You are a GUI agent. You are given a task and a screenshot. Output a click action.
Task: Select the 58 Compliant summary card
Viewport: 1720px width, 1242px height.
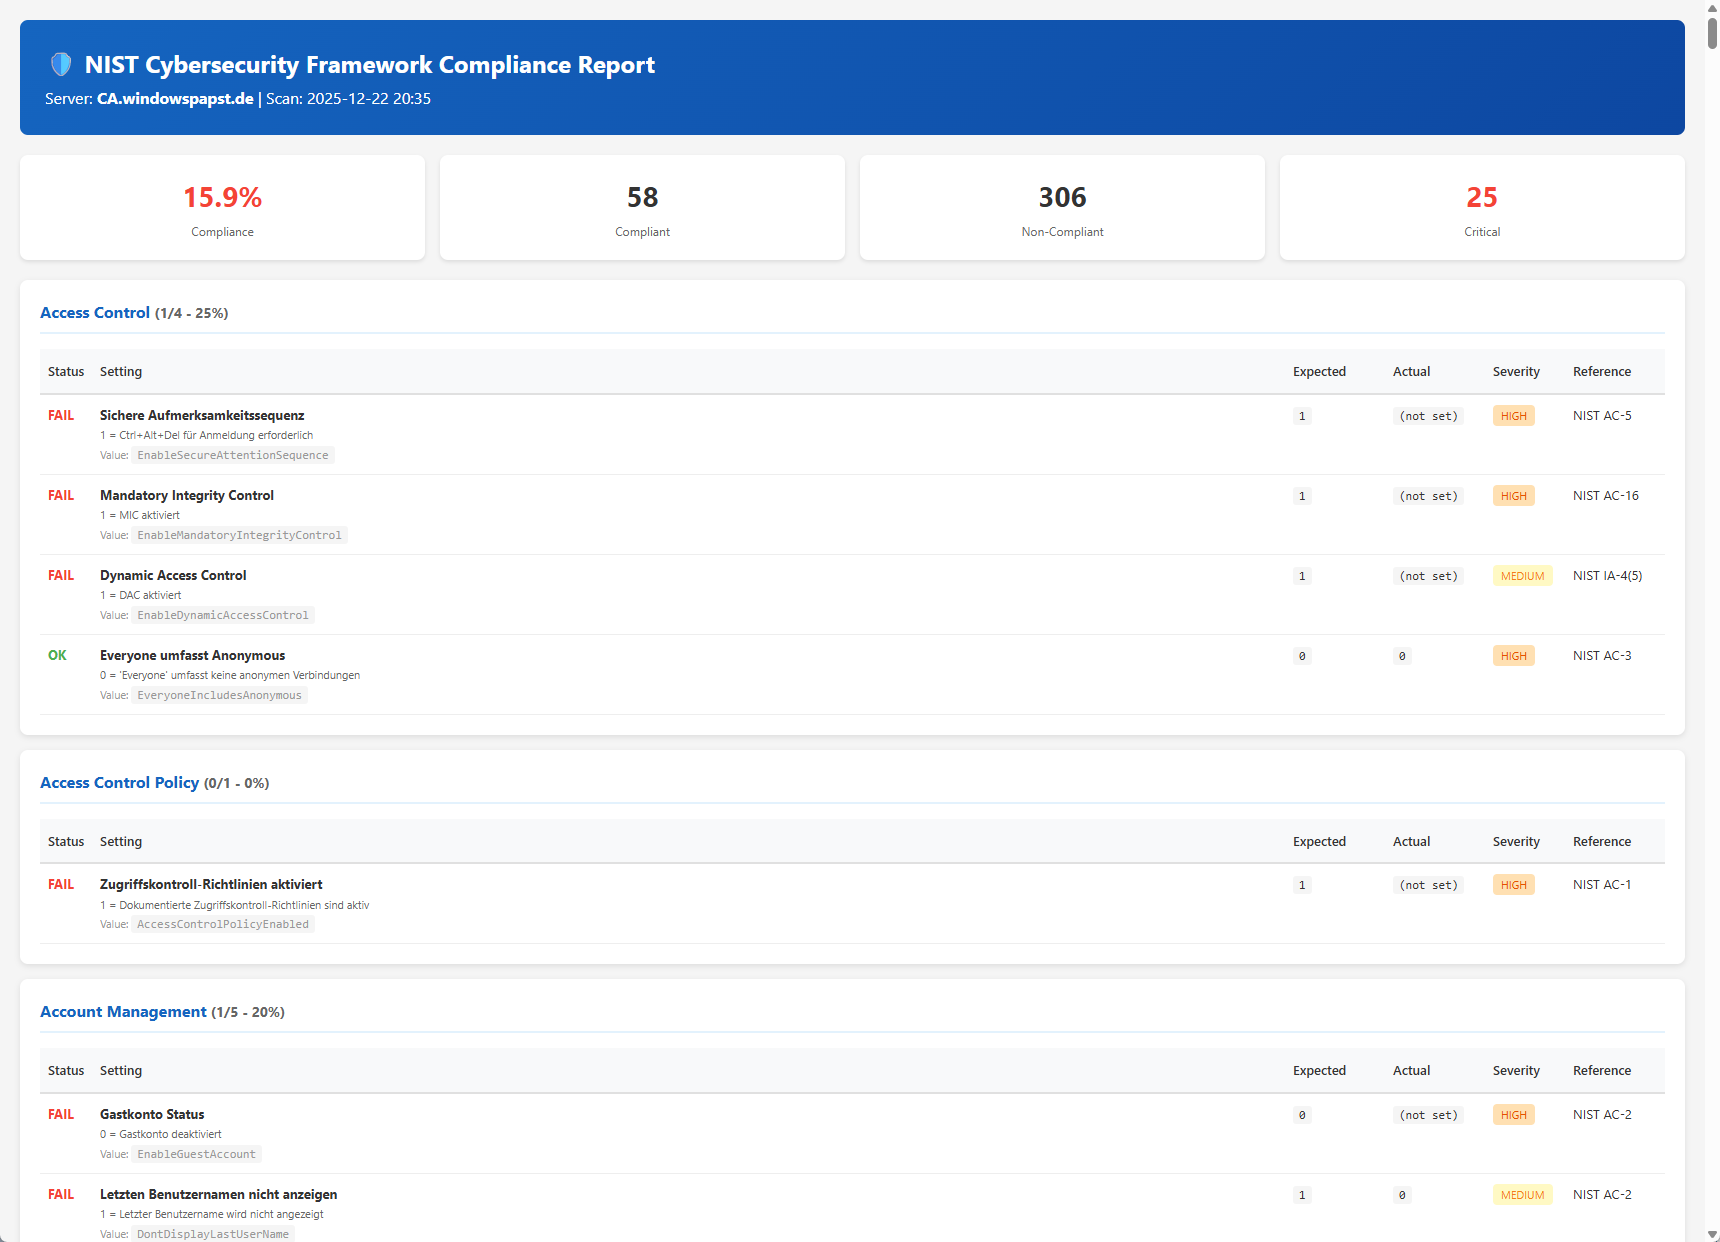(642, 208)
